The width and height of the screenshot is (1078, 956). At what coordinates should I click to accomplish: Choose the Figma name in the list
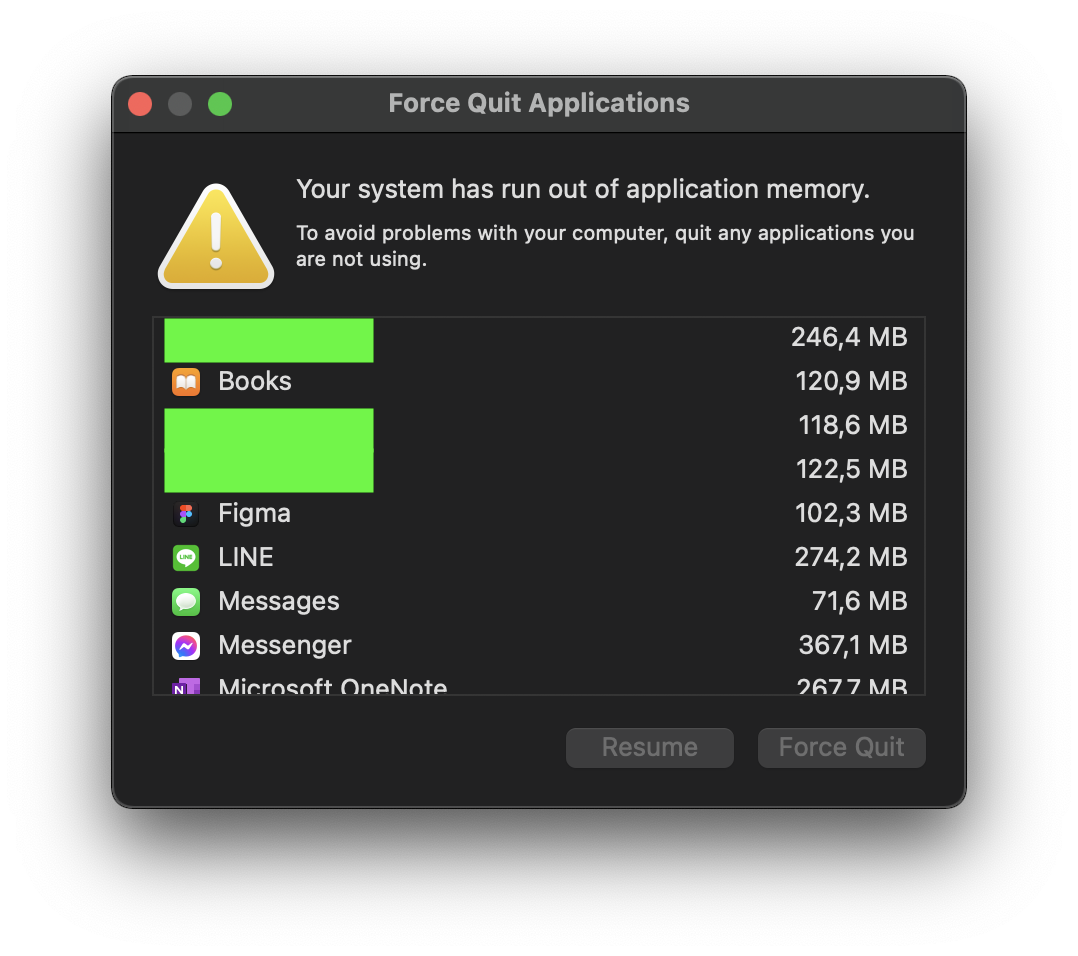[x=254, y=514]
